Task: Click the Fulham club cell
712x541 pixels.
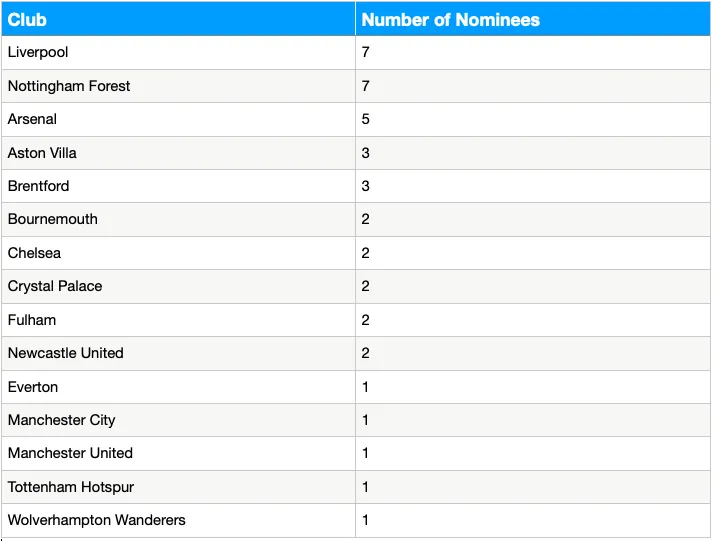Action: tap(32, 320)
